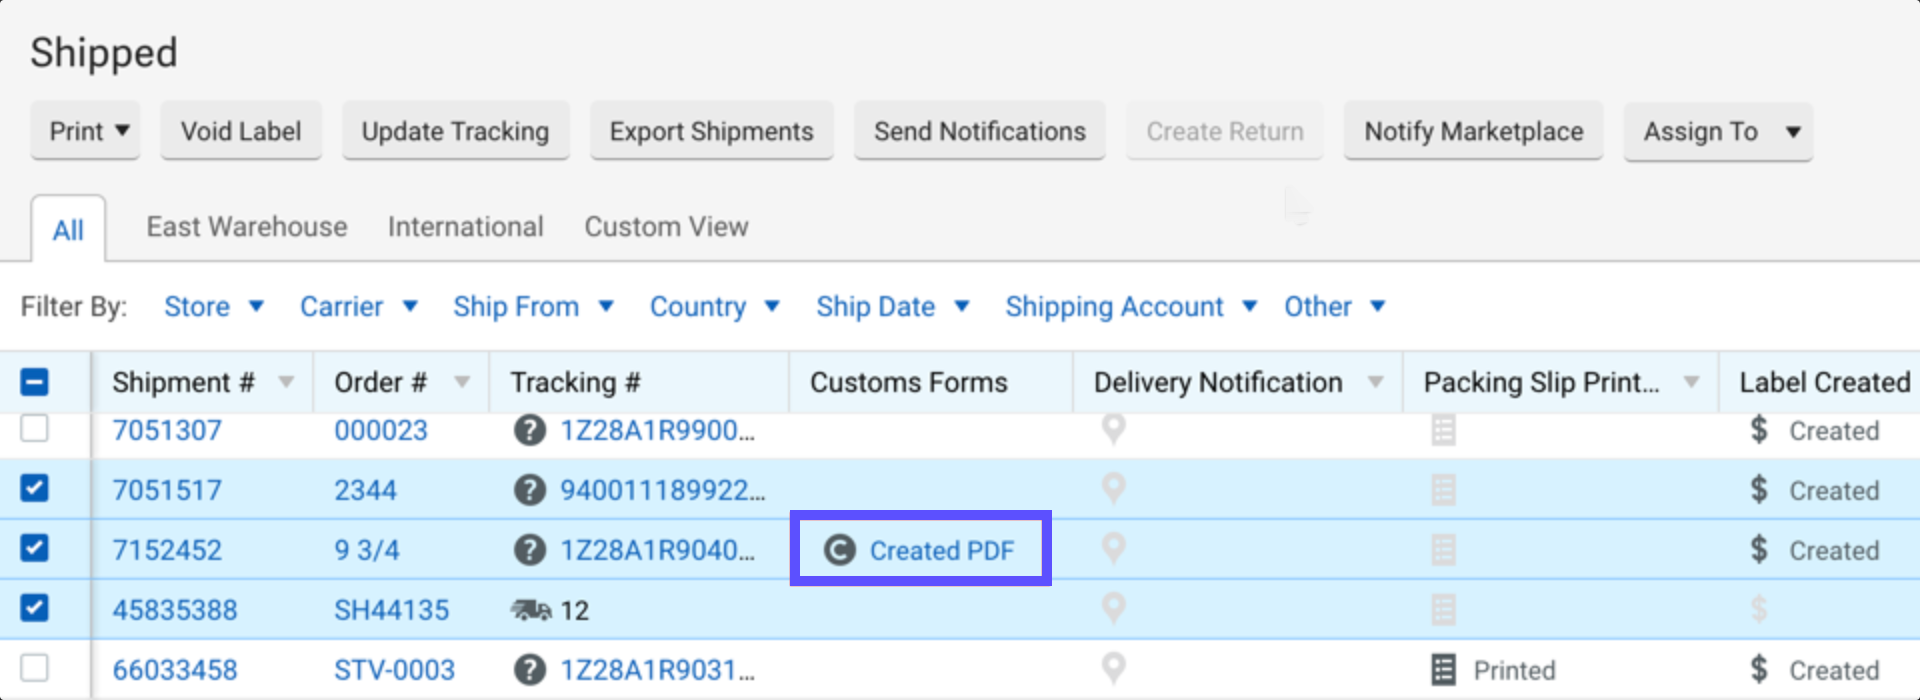The image size is (1920, 700).
Task: Toggle the select-all checkbox in the header
Action: (36, 381)
